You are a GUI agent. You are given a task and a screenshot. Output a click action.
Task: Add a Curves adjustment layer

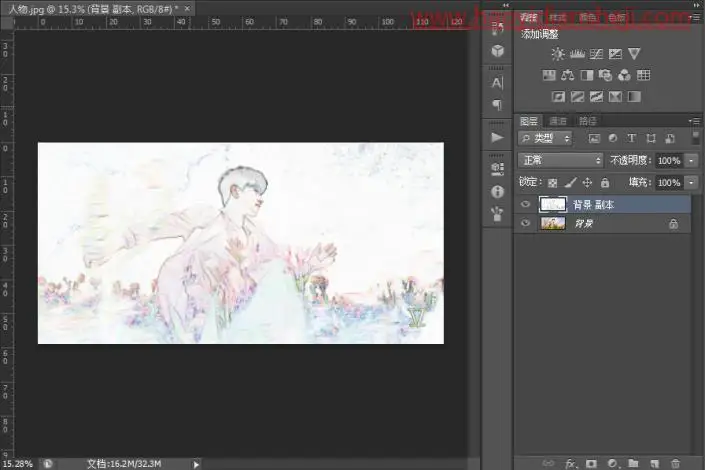pos(596,54)
